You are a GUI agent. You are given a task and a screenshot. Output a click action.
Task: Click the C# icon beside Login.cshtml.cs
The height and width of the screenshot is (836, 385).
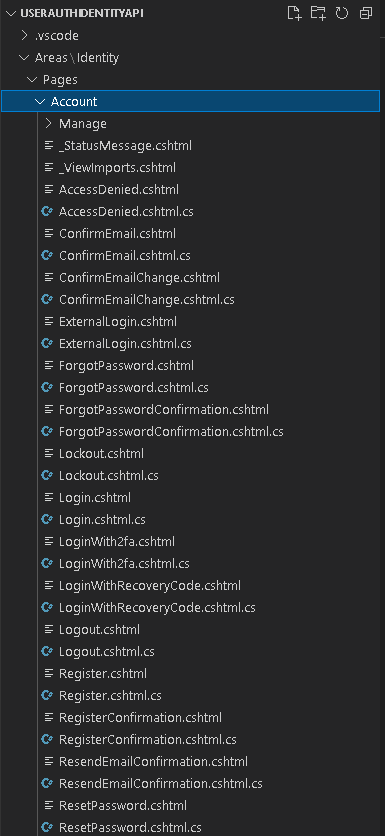(x=47, y=519)
